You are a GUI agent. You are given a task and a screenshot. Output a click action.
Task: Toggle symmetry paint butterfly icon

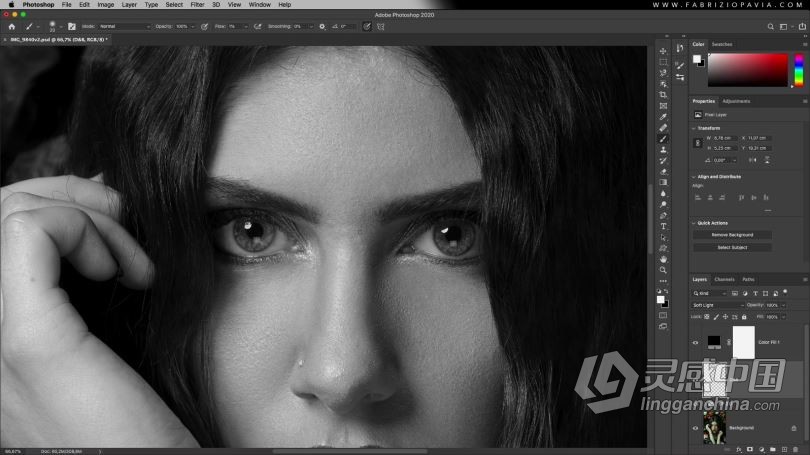click(x=381, y=26)
